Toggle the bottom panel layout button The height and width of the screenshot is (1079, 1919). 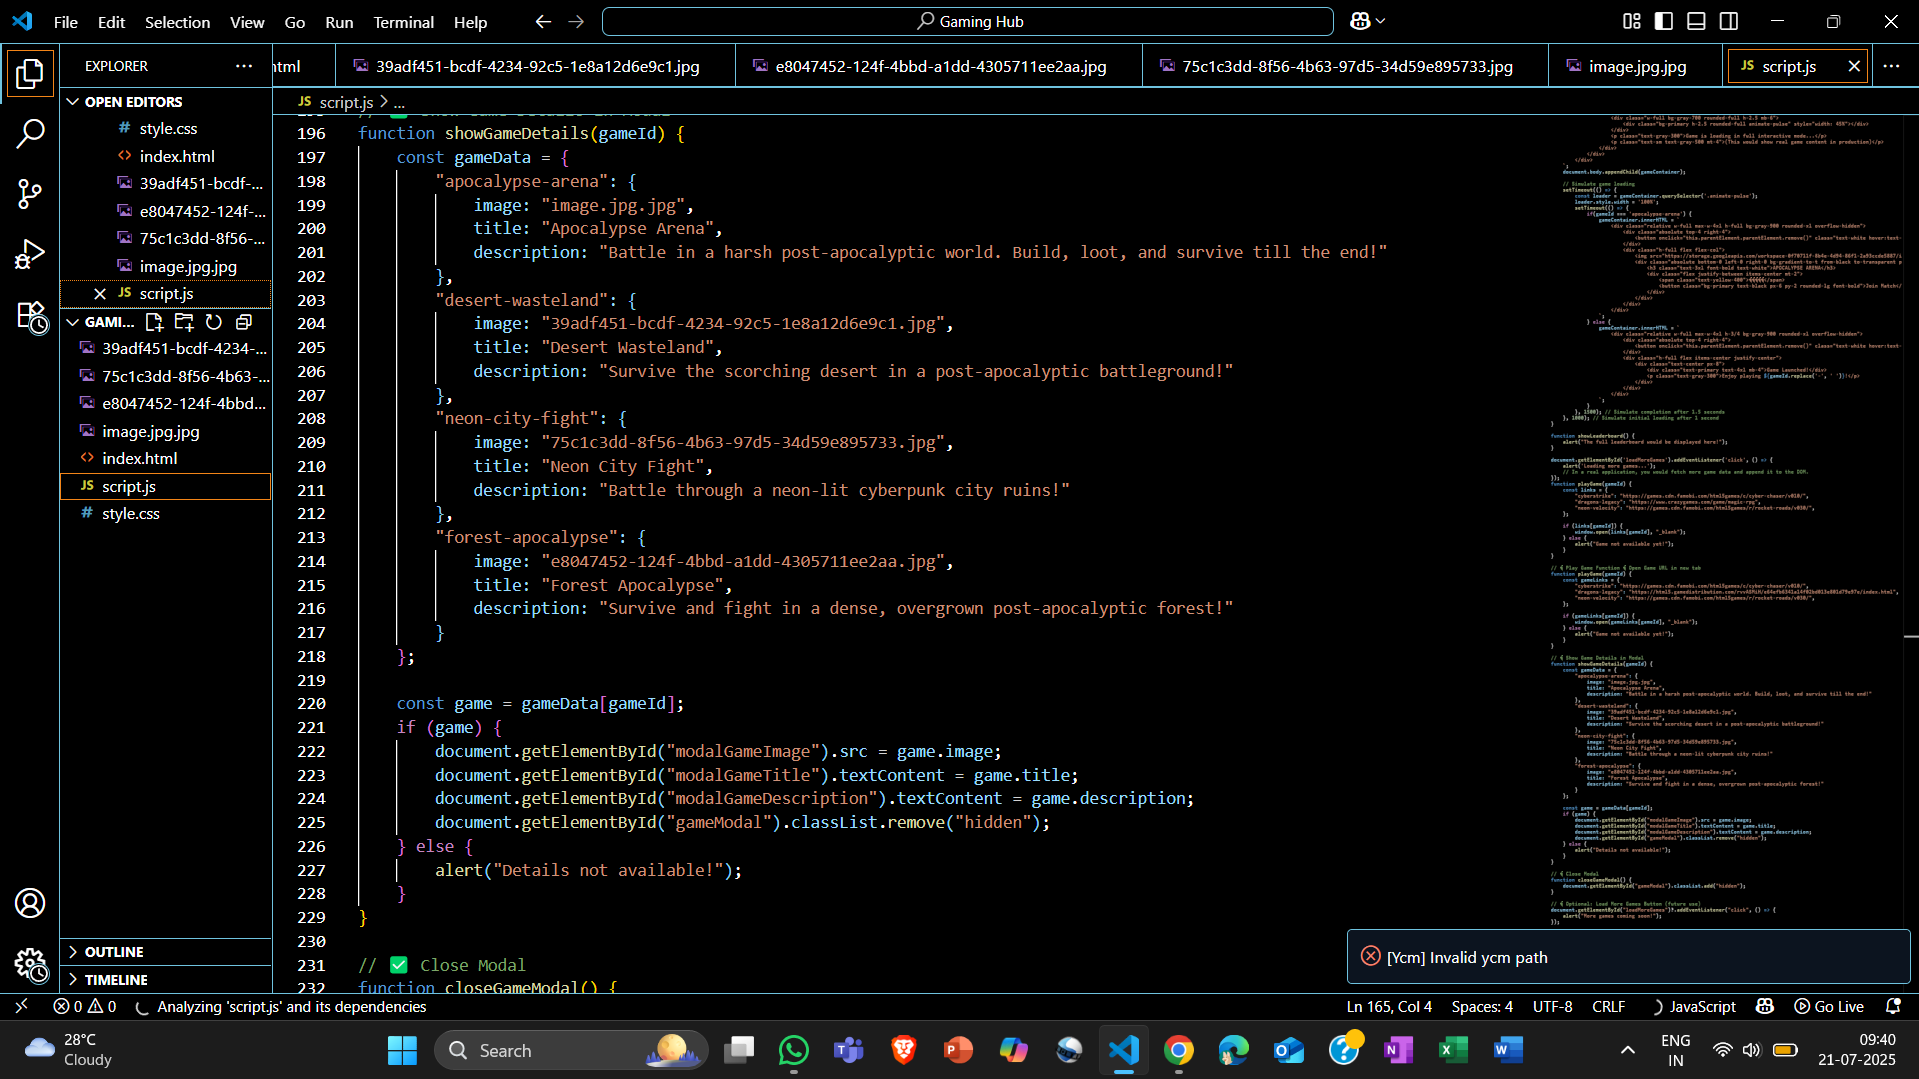[1696, 21]
